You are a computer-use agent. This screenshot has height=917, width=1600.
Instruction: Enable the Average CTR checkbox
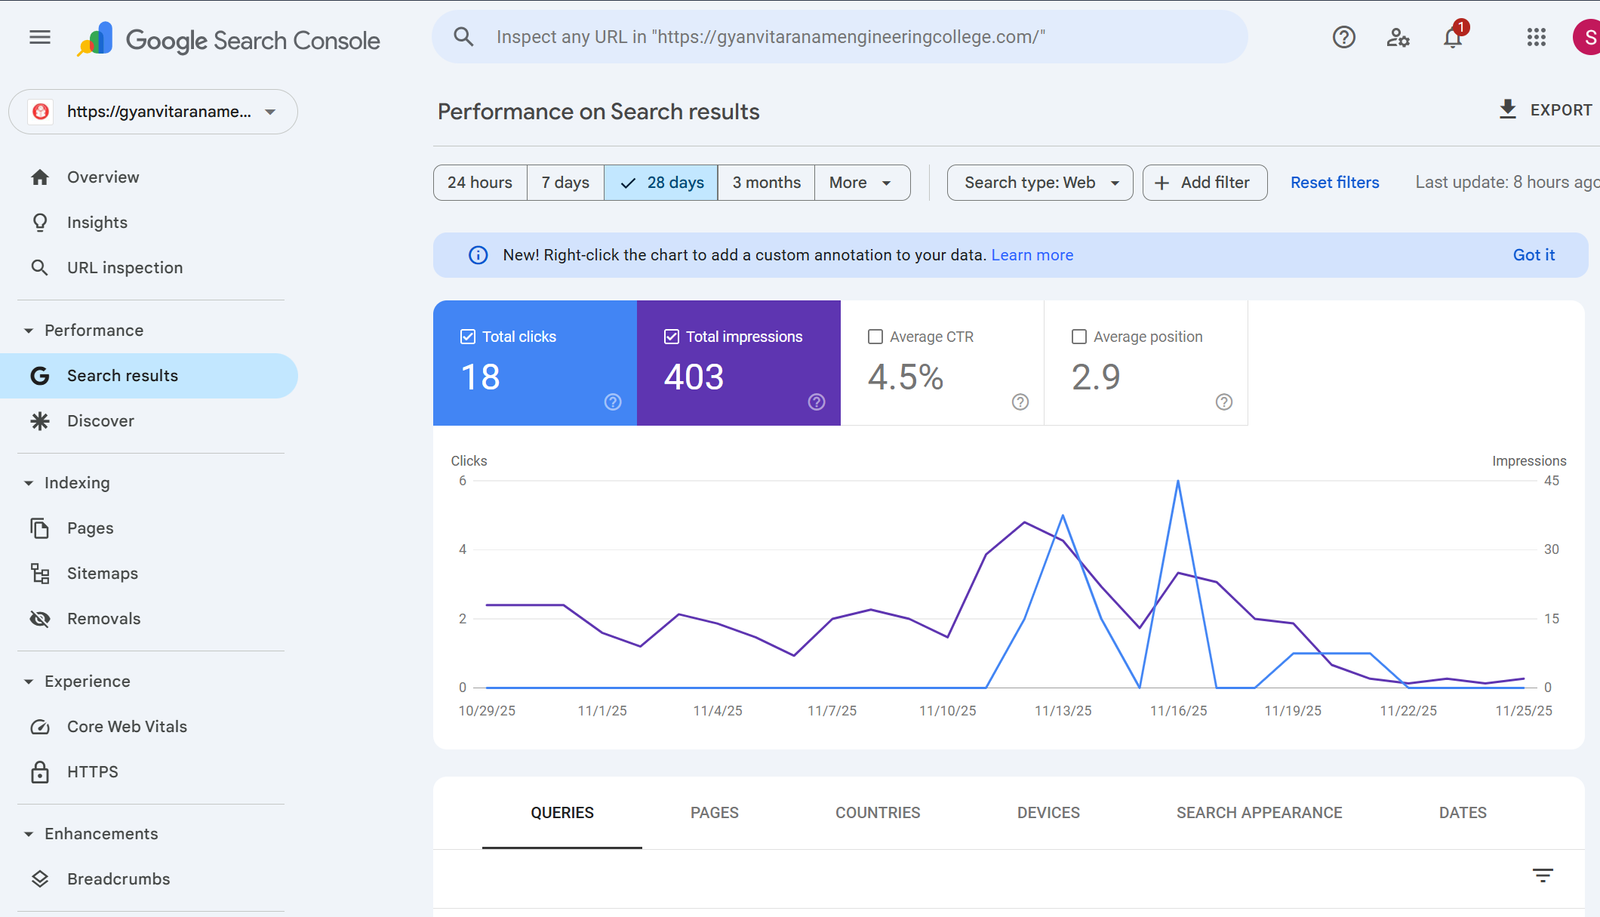tap(876, 337)
